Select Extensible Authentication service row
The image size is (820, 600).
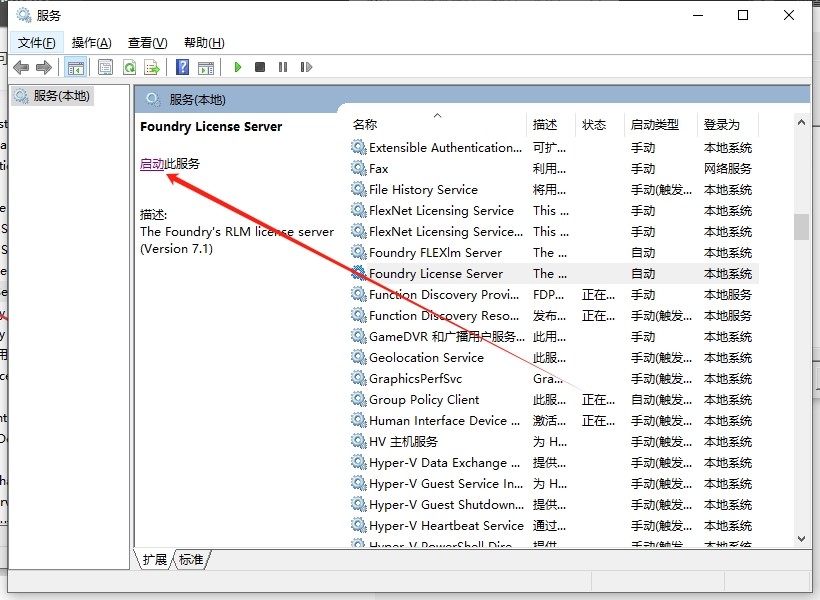click(554, 148)
